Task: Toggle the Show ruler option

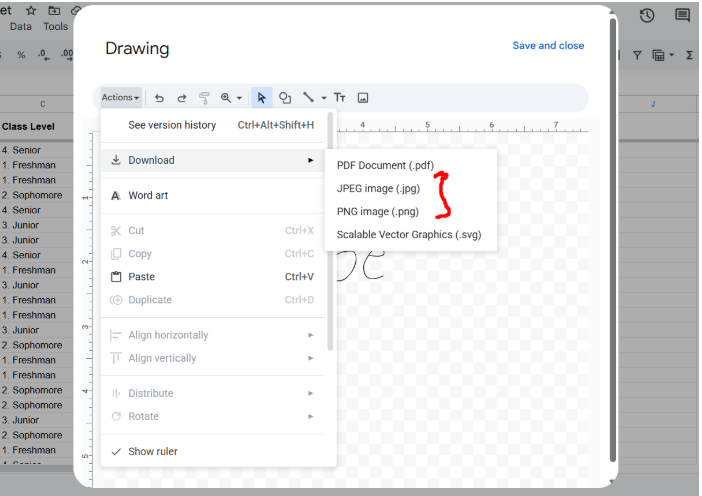Action: tap(153, 451)
